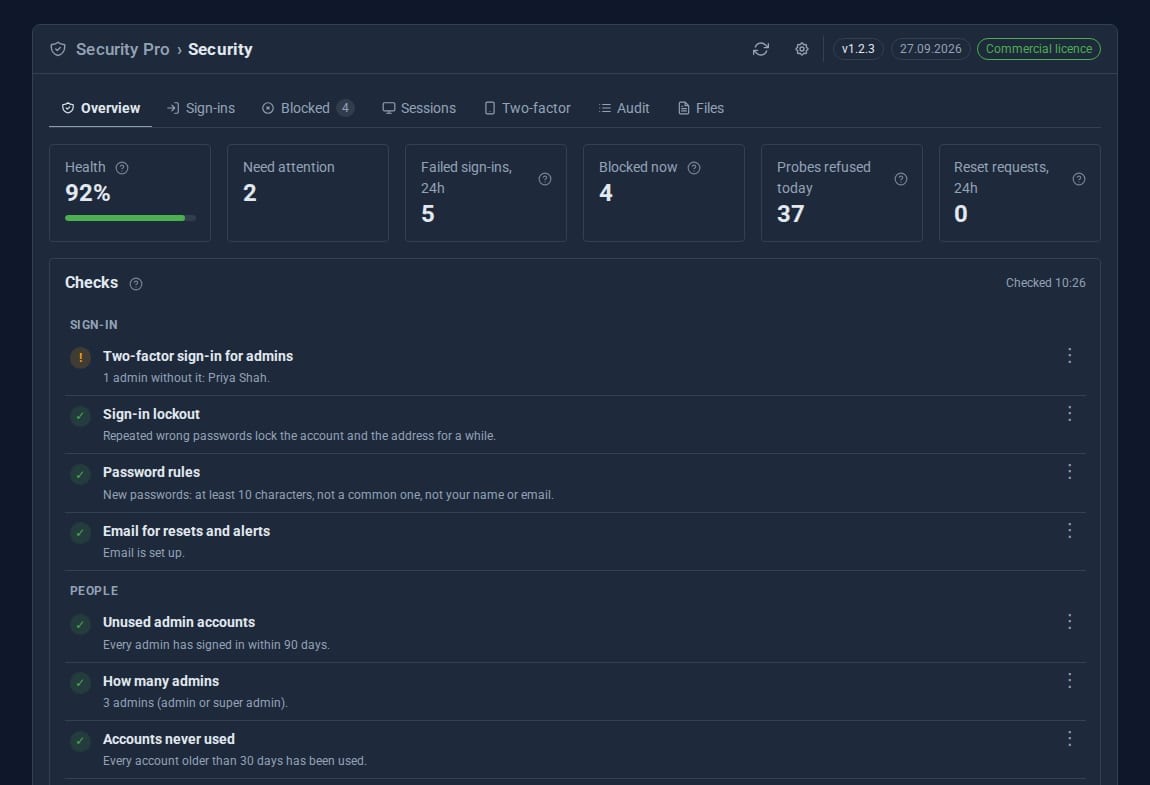
Task: Click the count badge 4 on Blocked tab
Action: [345, 108]
